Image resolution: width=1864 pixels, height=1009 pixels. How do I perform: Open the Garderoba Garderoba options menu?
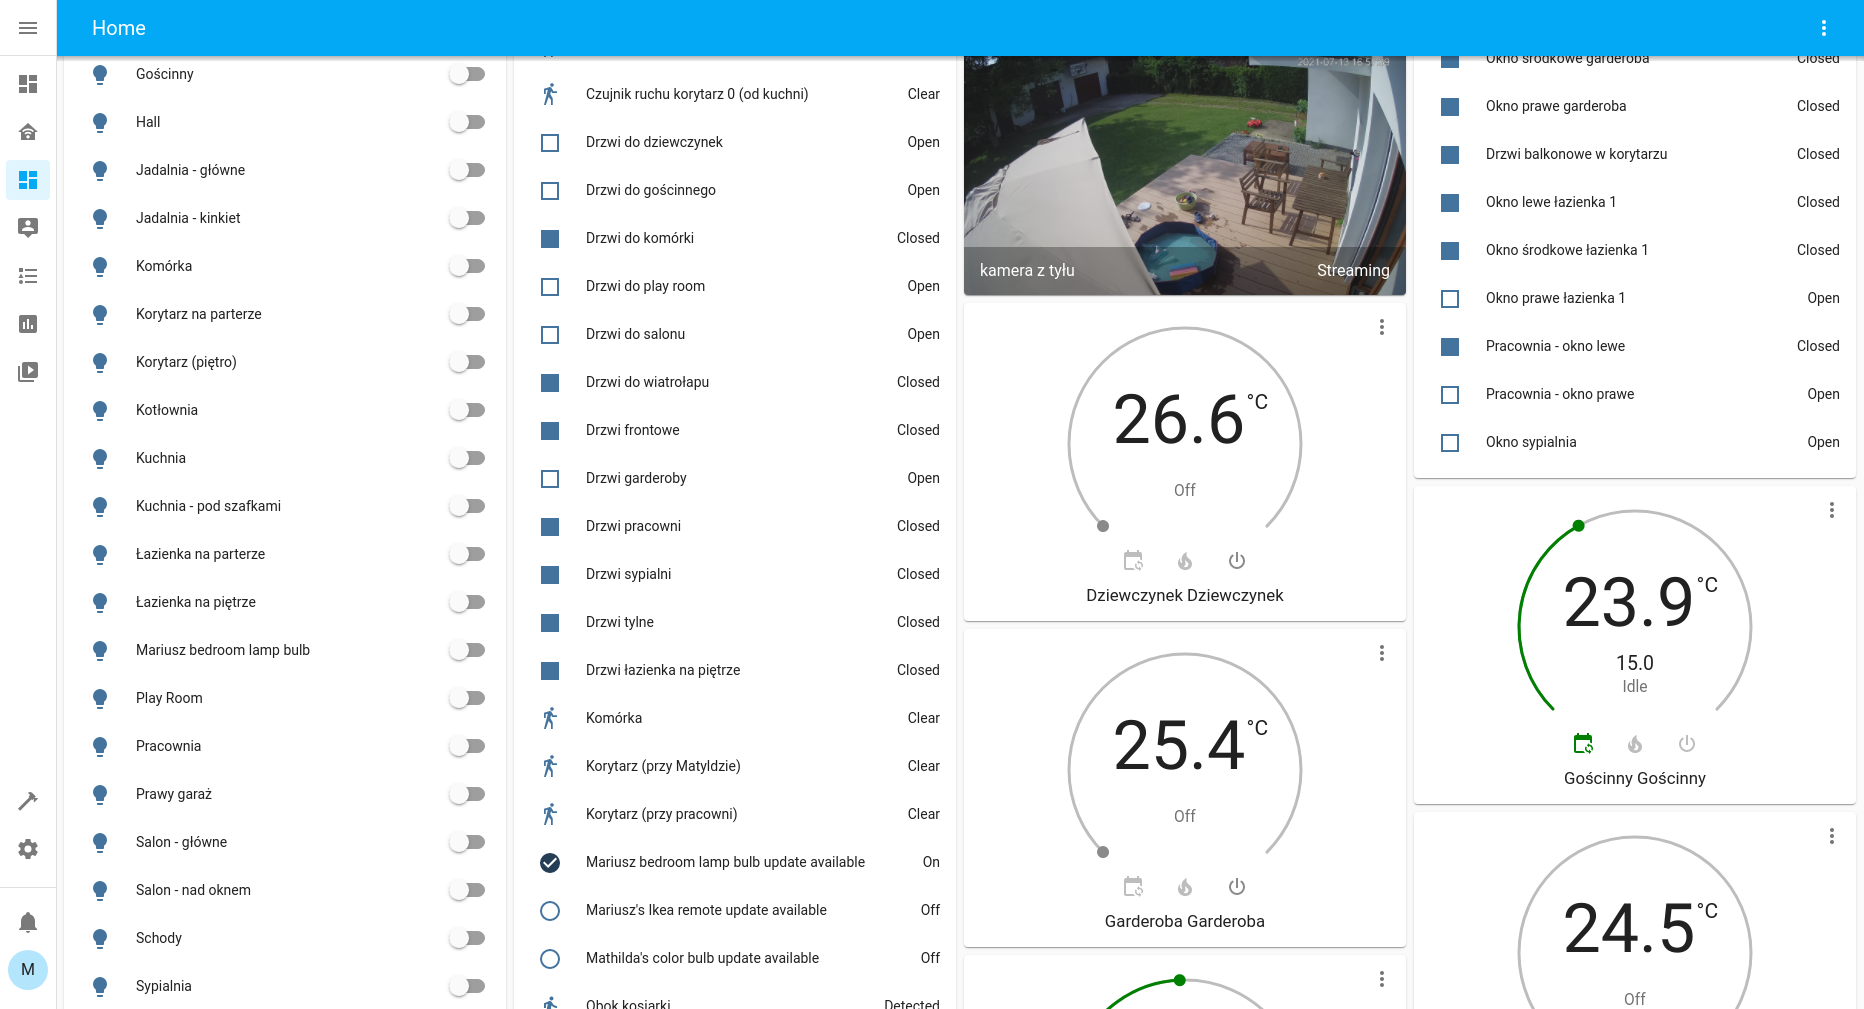(1382, 653)
